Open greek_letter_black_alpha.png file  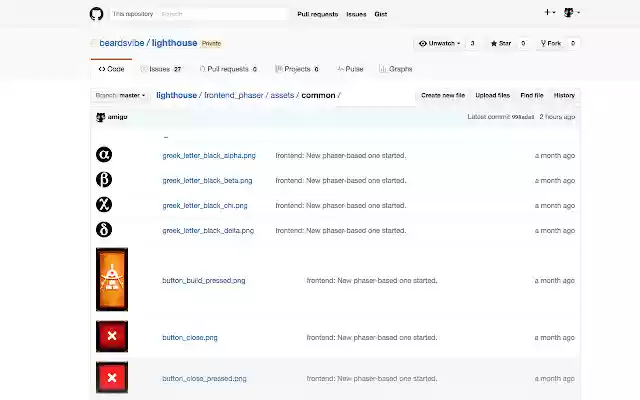pyautogui.click(x=209, y=156)
